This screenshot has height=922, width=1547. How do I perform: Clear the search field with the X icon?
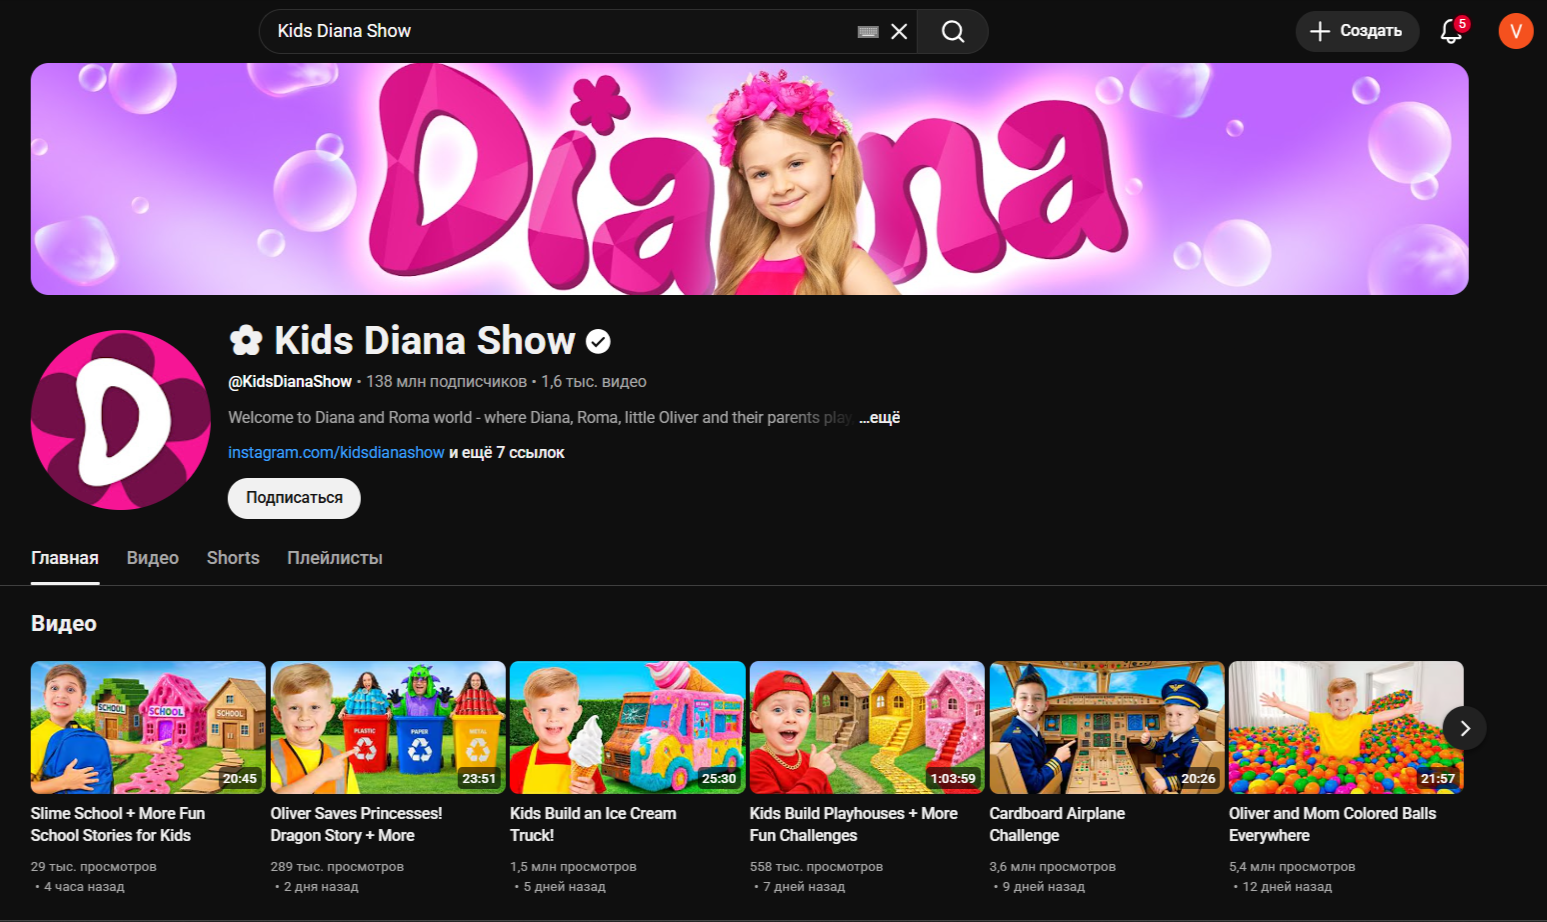[x=899, y=31]
